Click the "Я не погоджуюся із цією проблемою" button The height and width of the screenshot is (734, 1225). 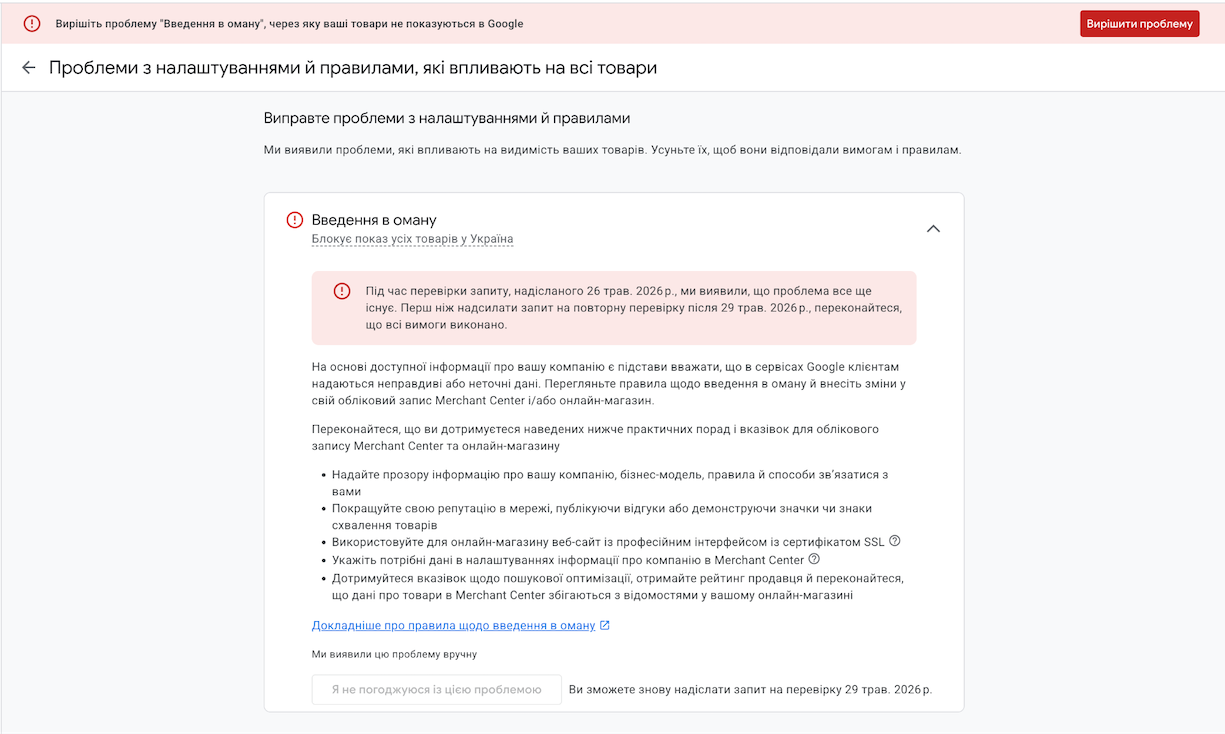(436, 690)
